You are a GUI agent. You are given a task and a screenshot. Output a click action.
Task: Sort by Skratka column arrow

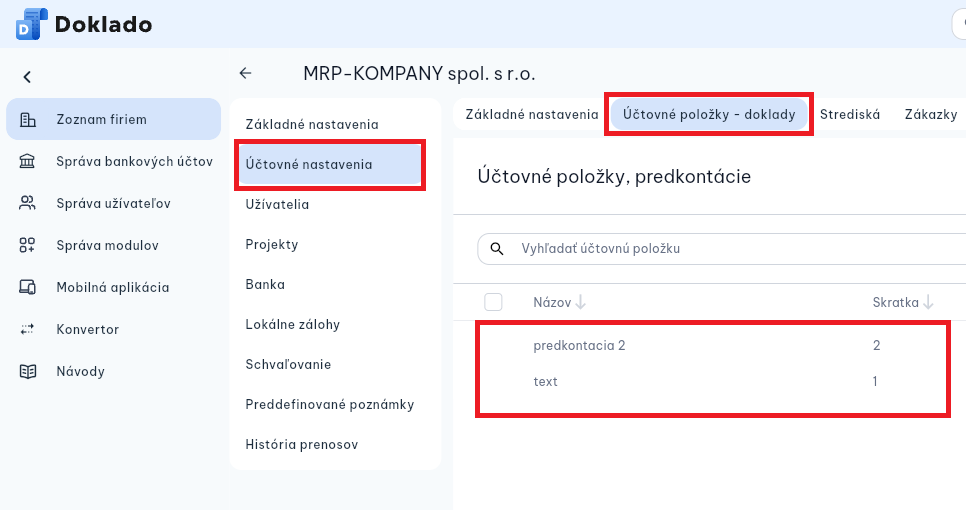point(928,302)
